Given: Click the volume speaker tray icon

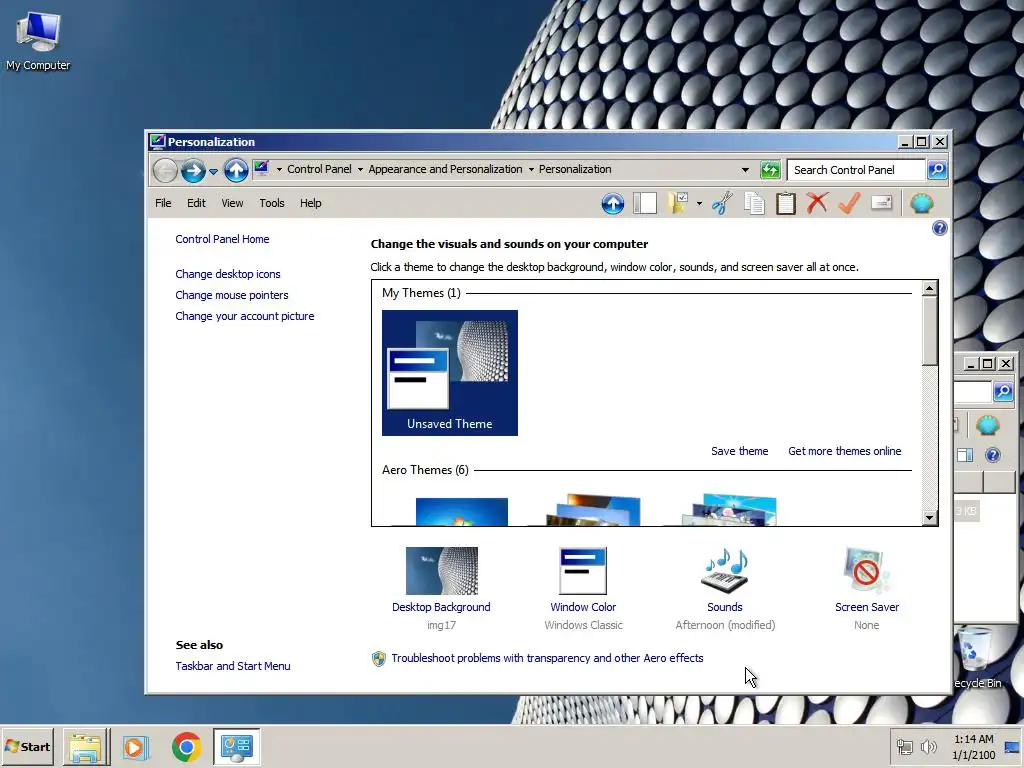Looking at the screenshot, I should click(928, 746).
